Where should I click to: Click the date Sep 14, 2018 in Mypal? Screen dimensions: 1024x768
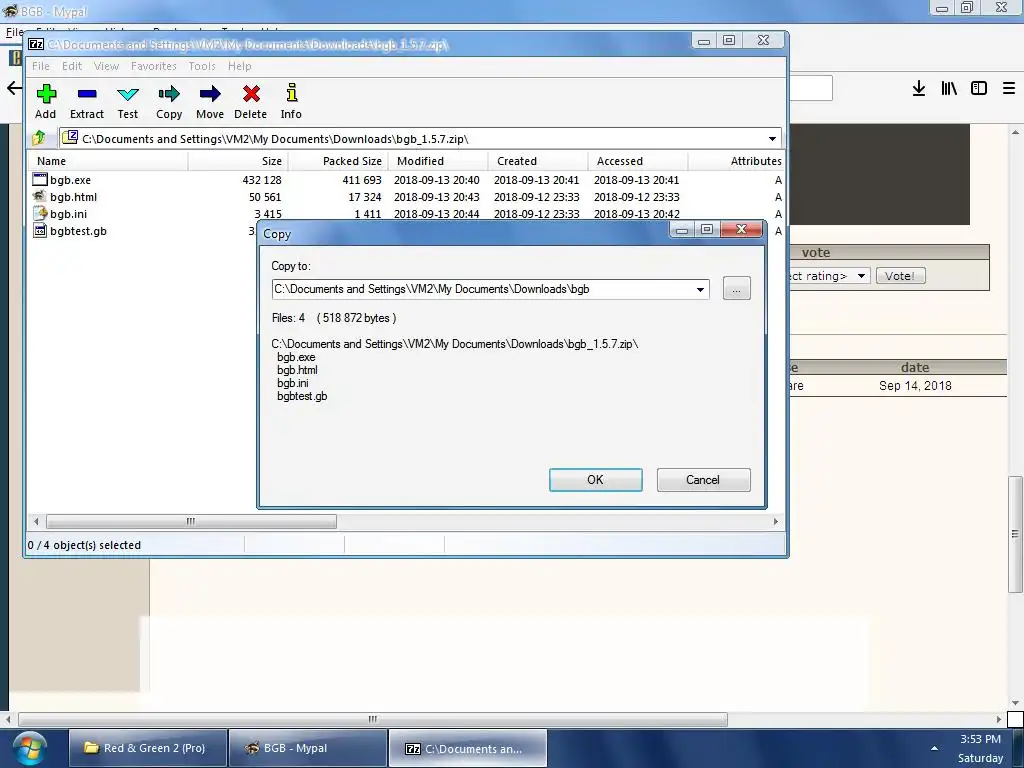point(915,385)
